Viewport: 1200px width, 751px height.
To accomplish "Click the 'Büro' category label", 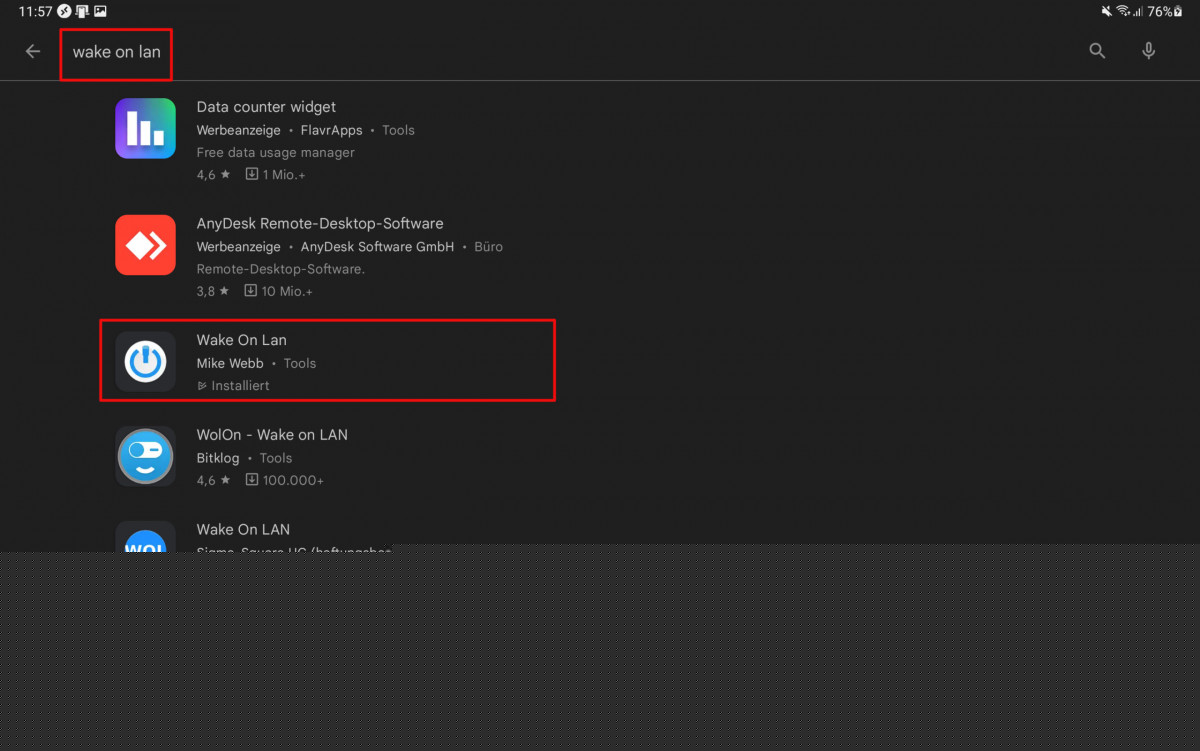I will coord(487,246).
